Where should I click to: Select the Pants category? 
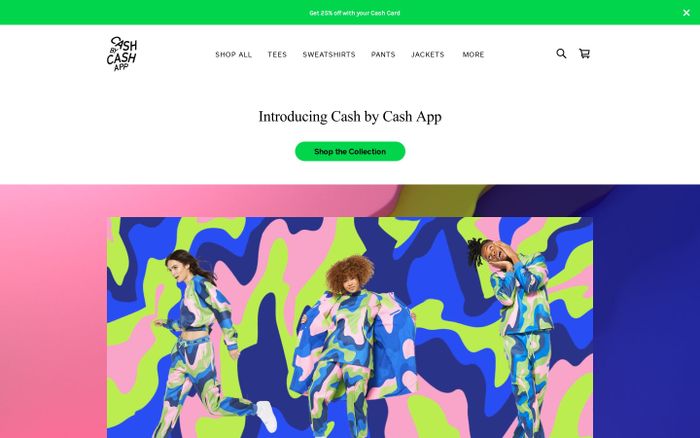click(383, 54)
